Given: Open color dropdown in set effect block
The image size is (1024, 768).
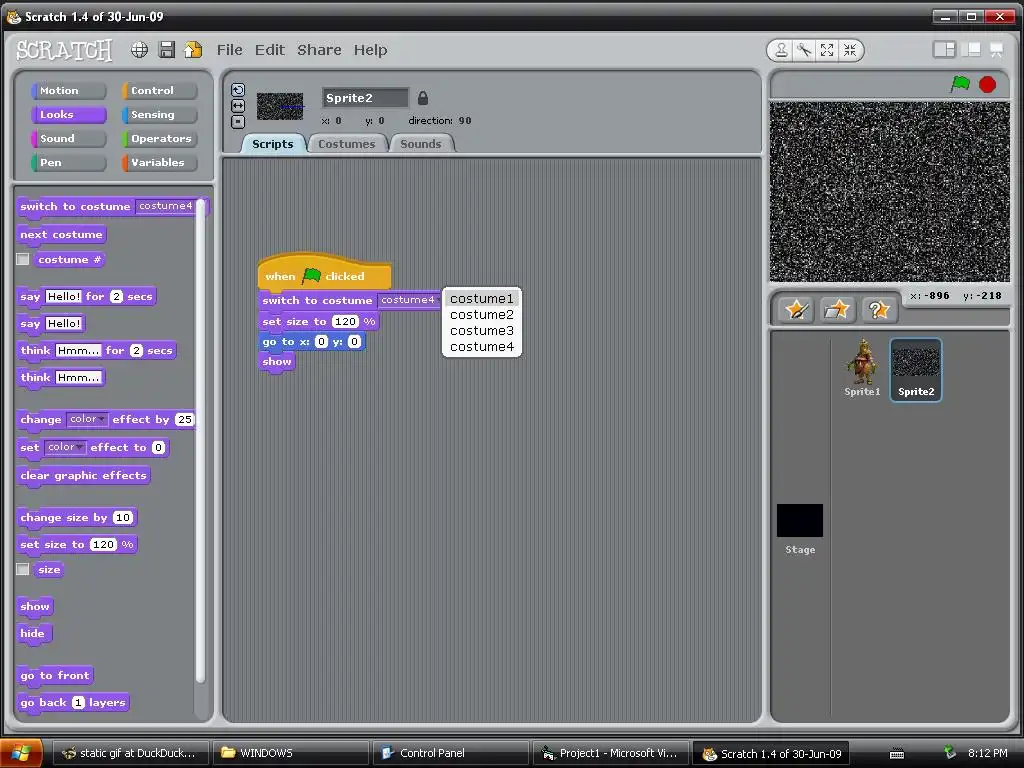Looking at the screenshot, I should (x=65, y=447).
